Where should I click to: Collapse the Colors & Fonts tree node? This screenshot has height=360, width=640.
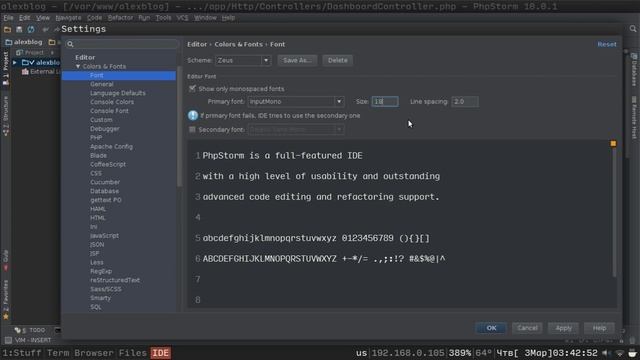click(78, 66)
